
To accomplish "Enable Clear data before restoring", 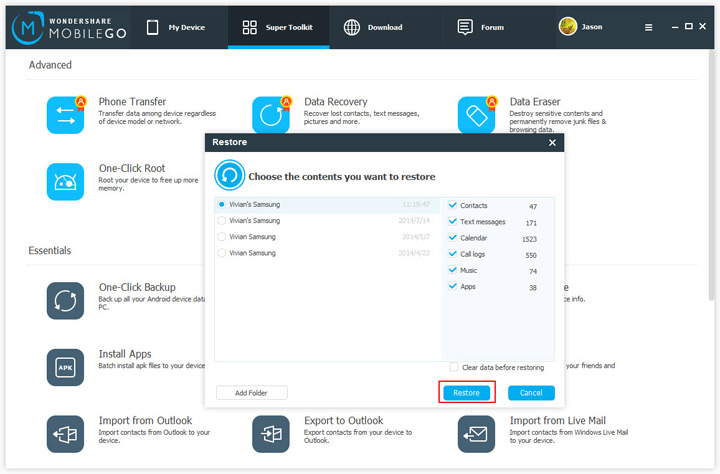I will coord(454,367).
